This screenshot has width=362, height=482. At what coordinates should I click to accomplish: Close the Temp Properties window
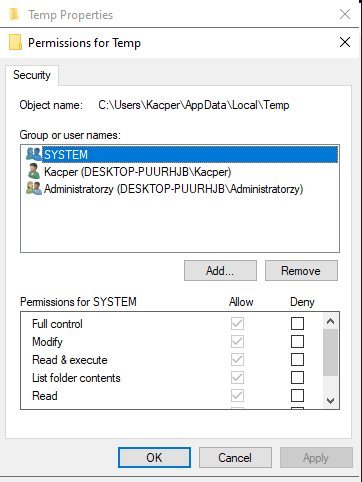pyautogui.click(x=345, y=14)
